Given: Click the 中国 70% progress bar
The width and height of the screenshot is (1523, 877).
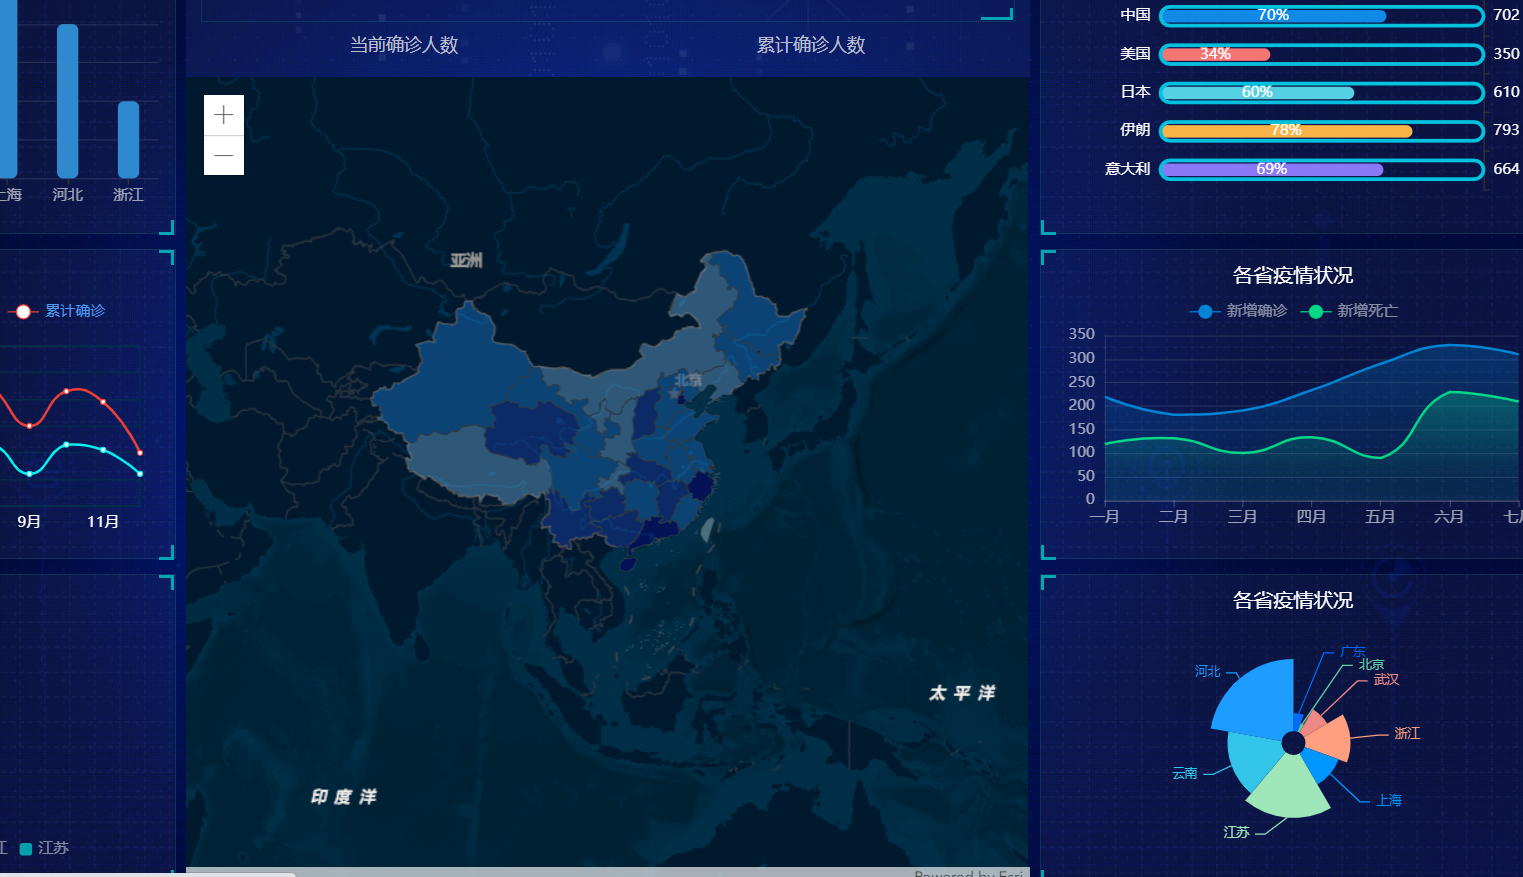Looking at the screenshot, I should [x=1273, y=16].
